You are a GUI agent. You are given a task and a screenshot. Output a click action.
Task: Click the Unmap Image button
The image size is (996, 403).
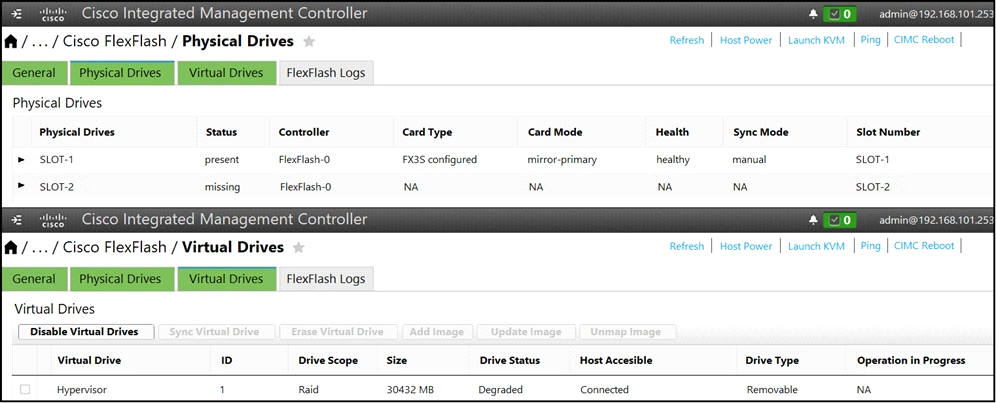[626, 332]
